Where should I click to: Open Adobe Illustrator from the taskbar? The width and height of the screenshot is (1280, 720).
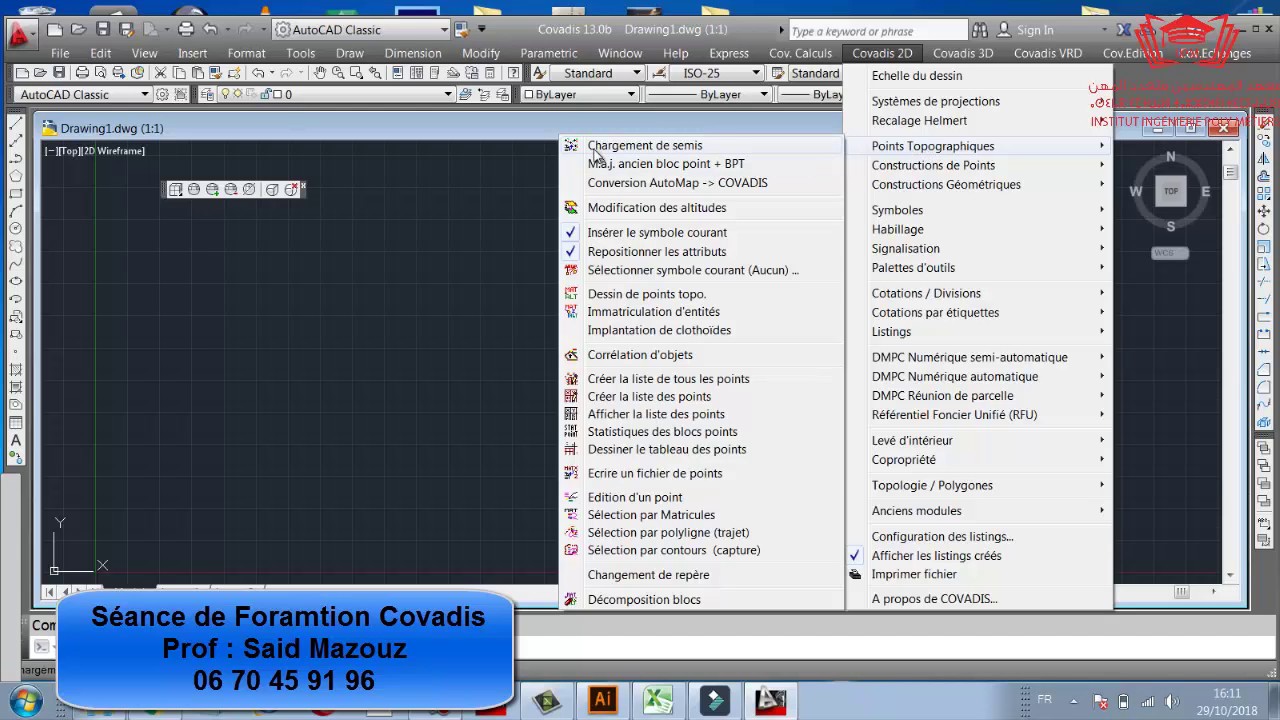coord(602,699)
